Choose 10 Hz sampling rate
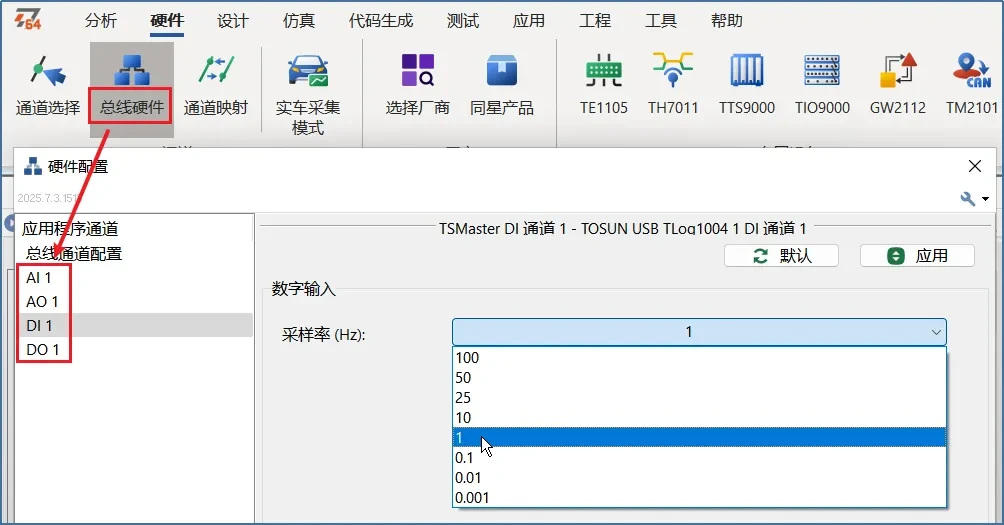The height and width of the screenshot is (525, 1004). [x=699, y=417]
